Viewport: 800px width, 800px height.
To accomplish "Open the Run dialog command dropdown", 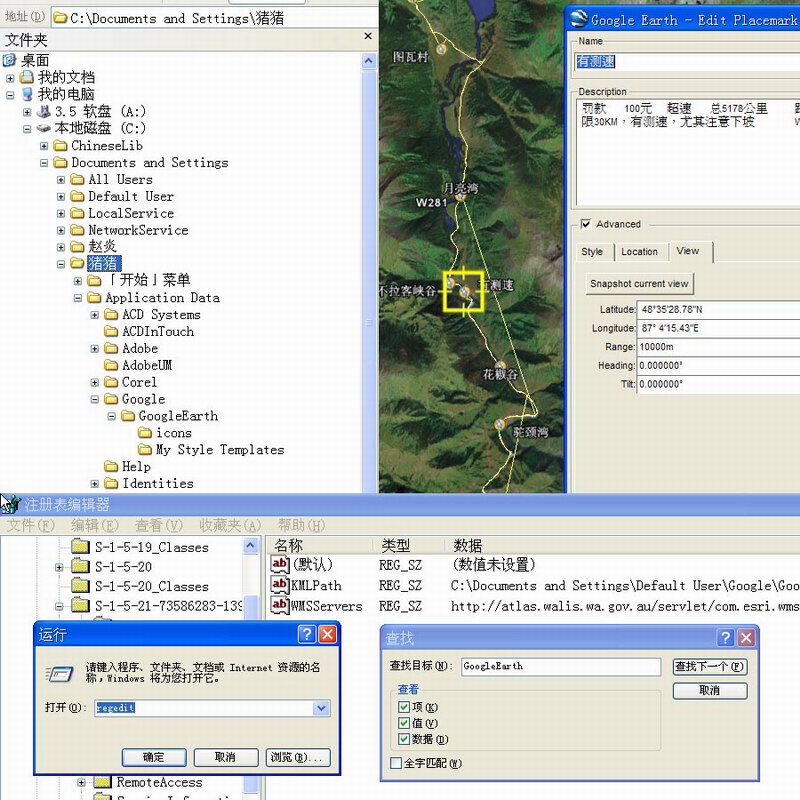I will tap(321, 708).
